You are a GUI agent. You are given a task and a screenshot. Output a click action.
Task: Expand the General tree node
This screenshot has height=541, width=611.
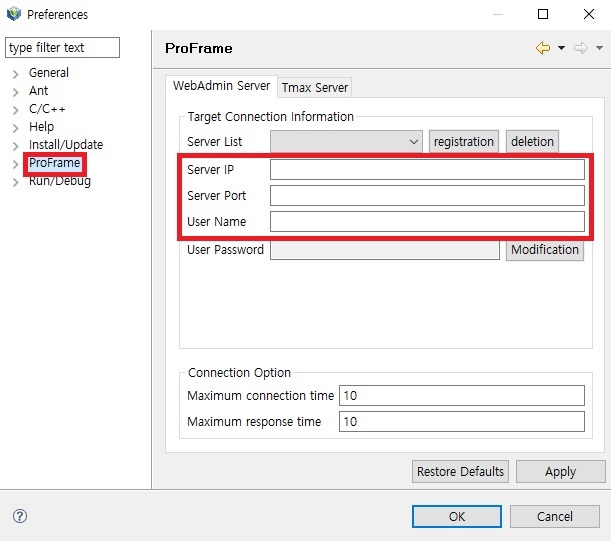click(16, 73)
